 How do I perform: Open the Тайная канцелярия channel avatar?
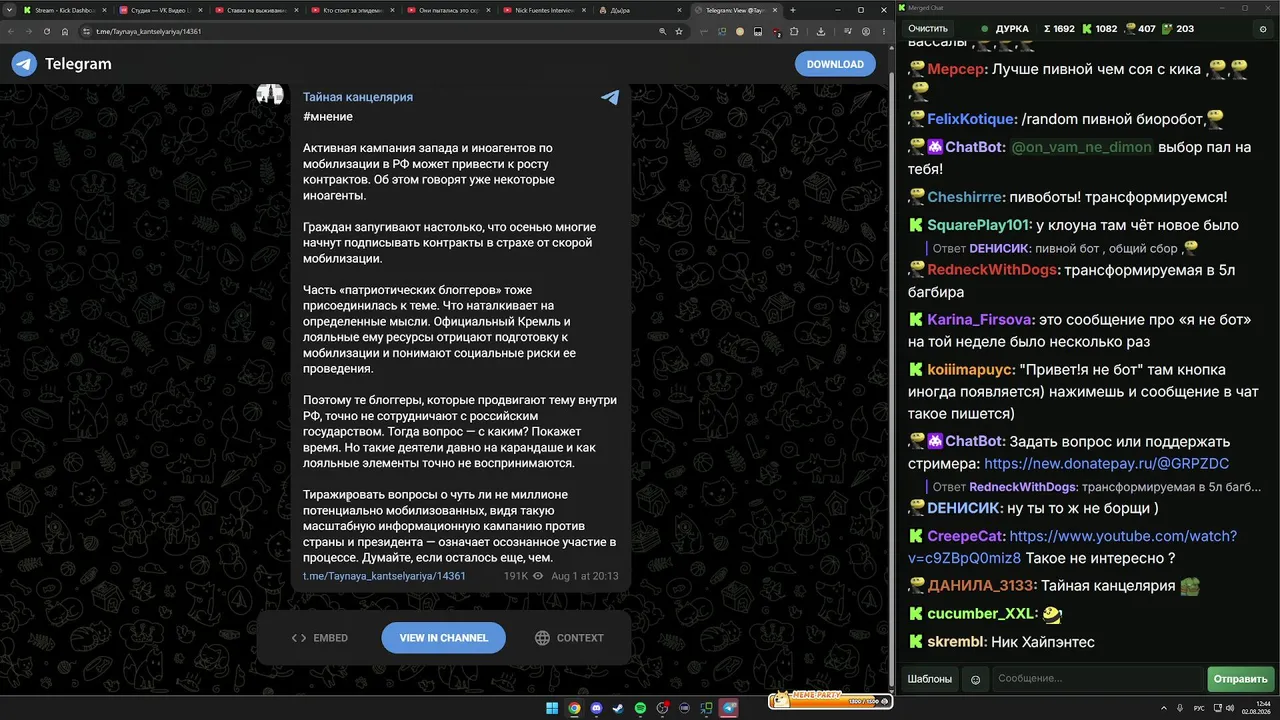point(270,95)
